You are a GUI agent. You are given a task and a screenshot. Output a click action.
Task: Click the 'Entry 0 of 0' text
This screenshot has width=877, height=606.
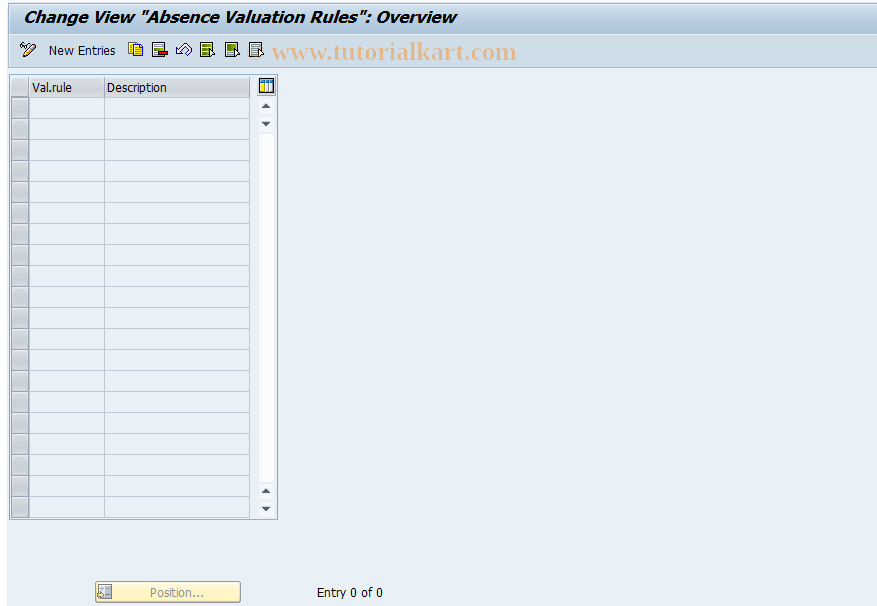(350, 593)
